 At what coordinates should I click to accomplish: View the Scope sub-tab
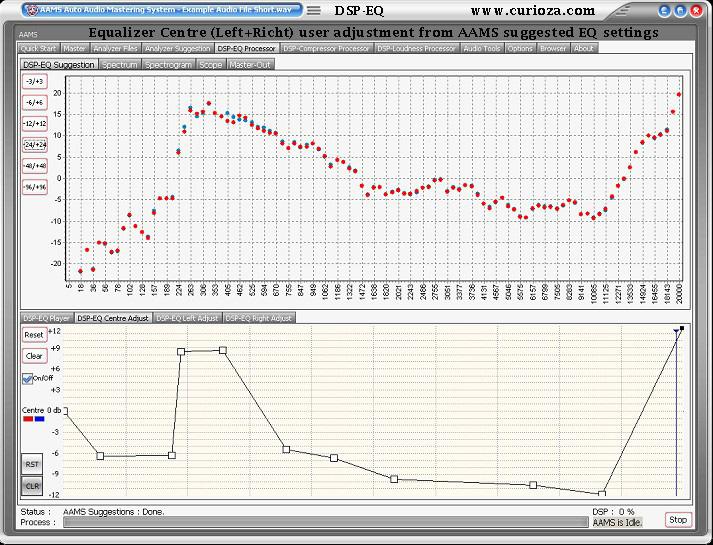[x=211, y=65]
